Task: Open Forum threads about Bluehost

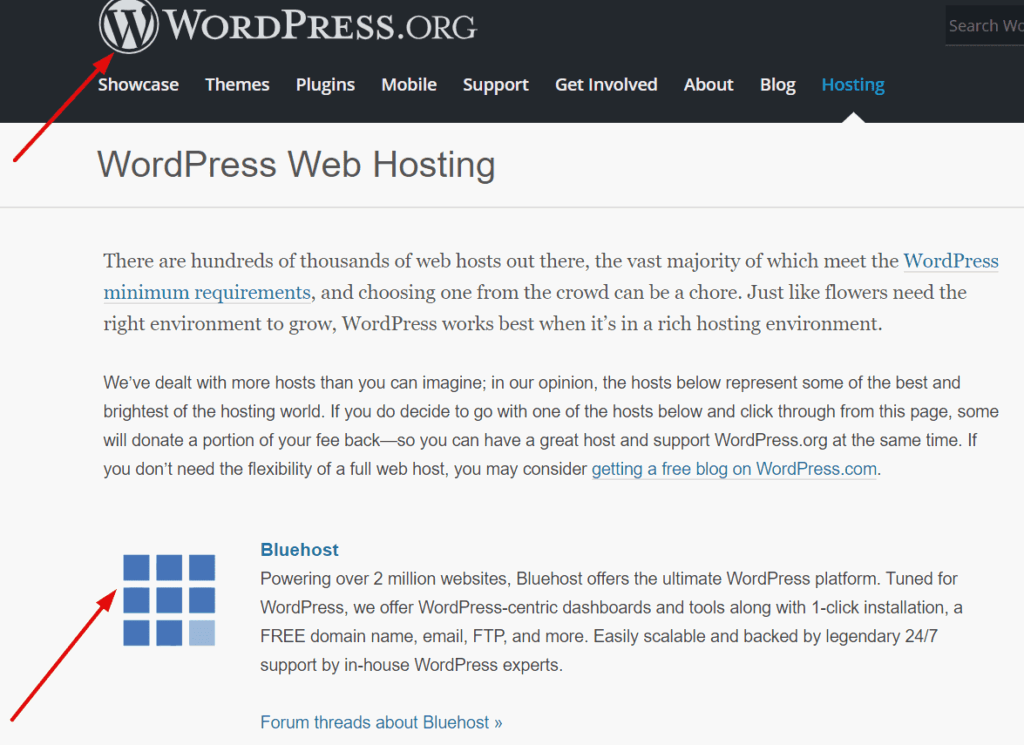Action: (x=381, y=722)
